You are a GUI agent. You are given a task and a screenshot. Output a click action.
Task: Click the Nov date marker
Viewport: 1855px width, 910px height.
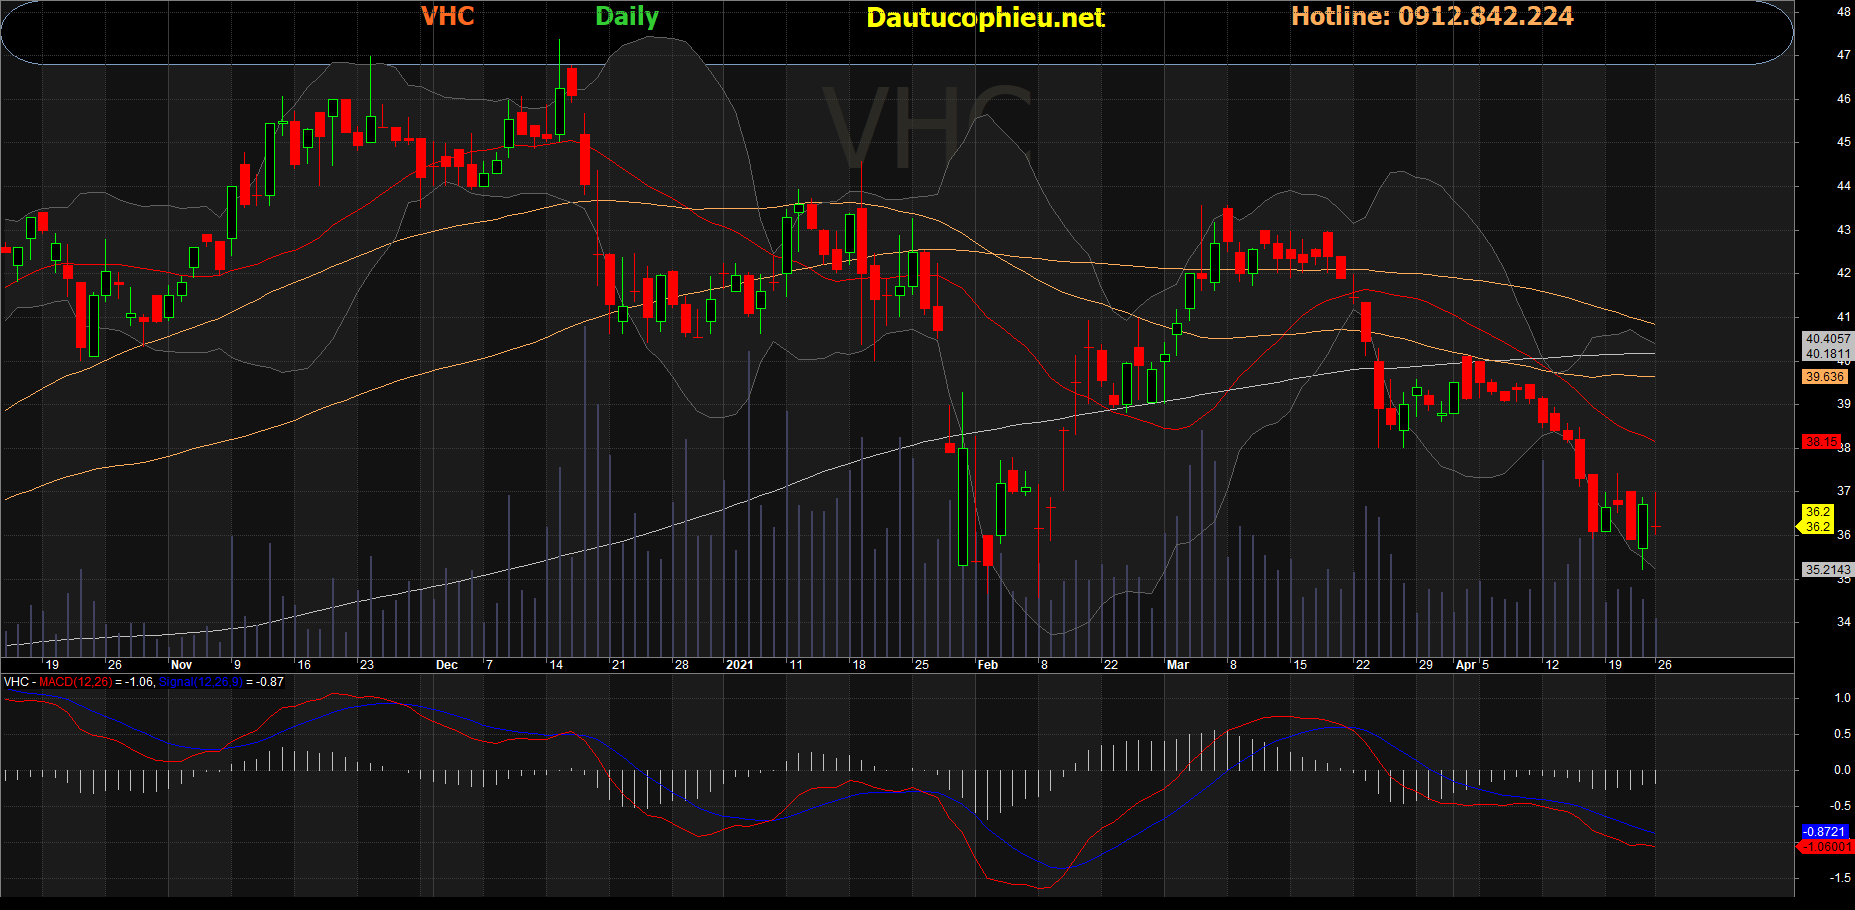pyautogui.click(x=181, y=665)
